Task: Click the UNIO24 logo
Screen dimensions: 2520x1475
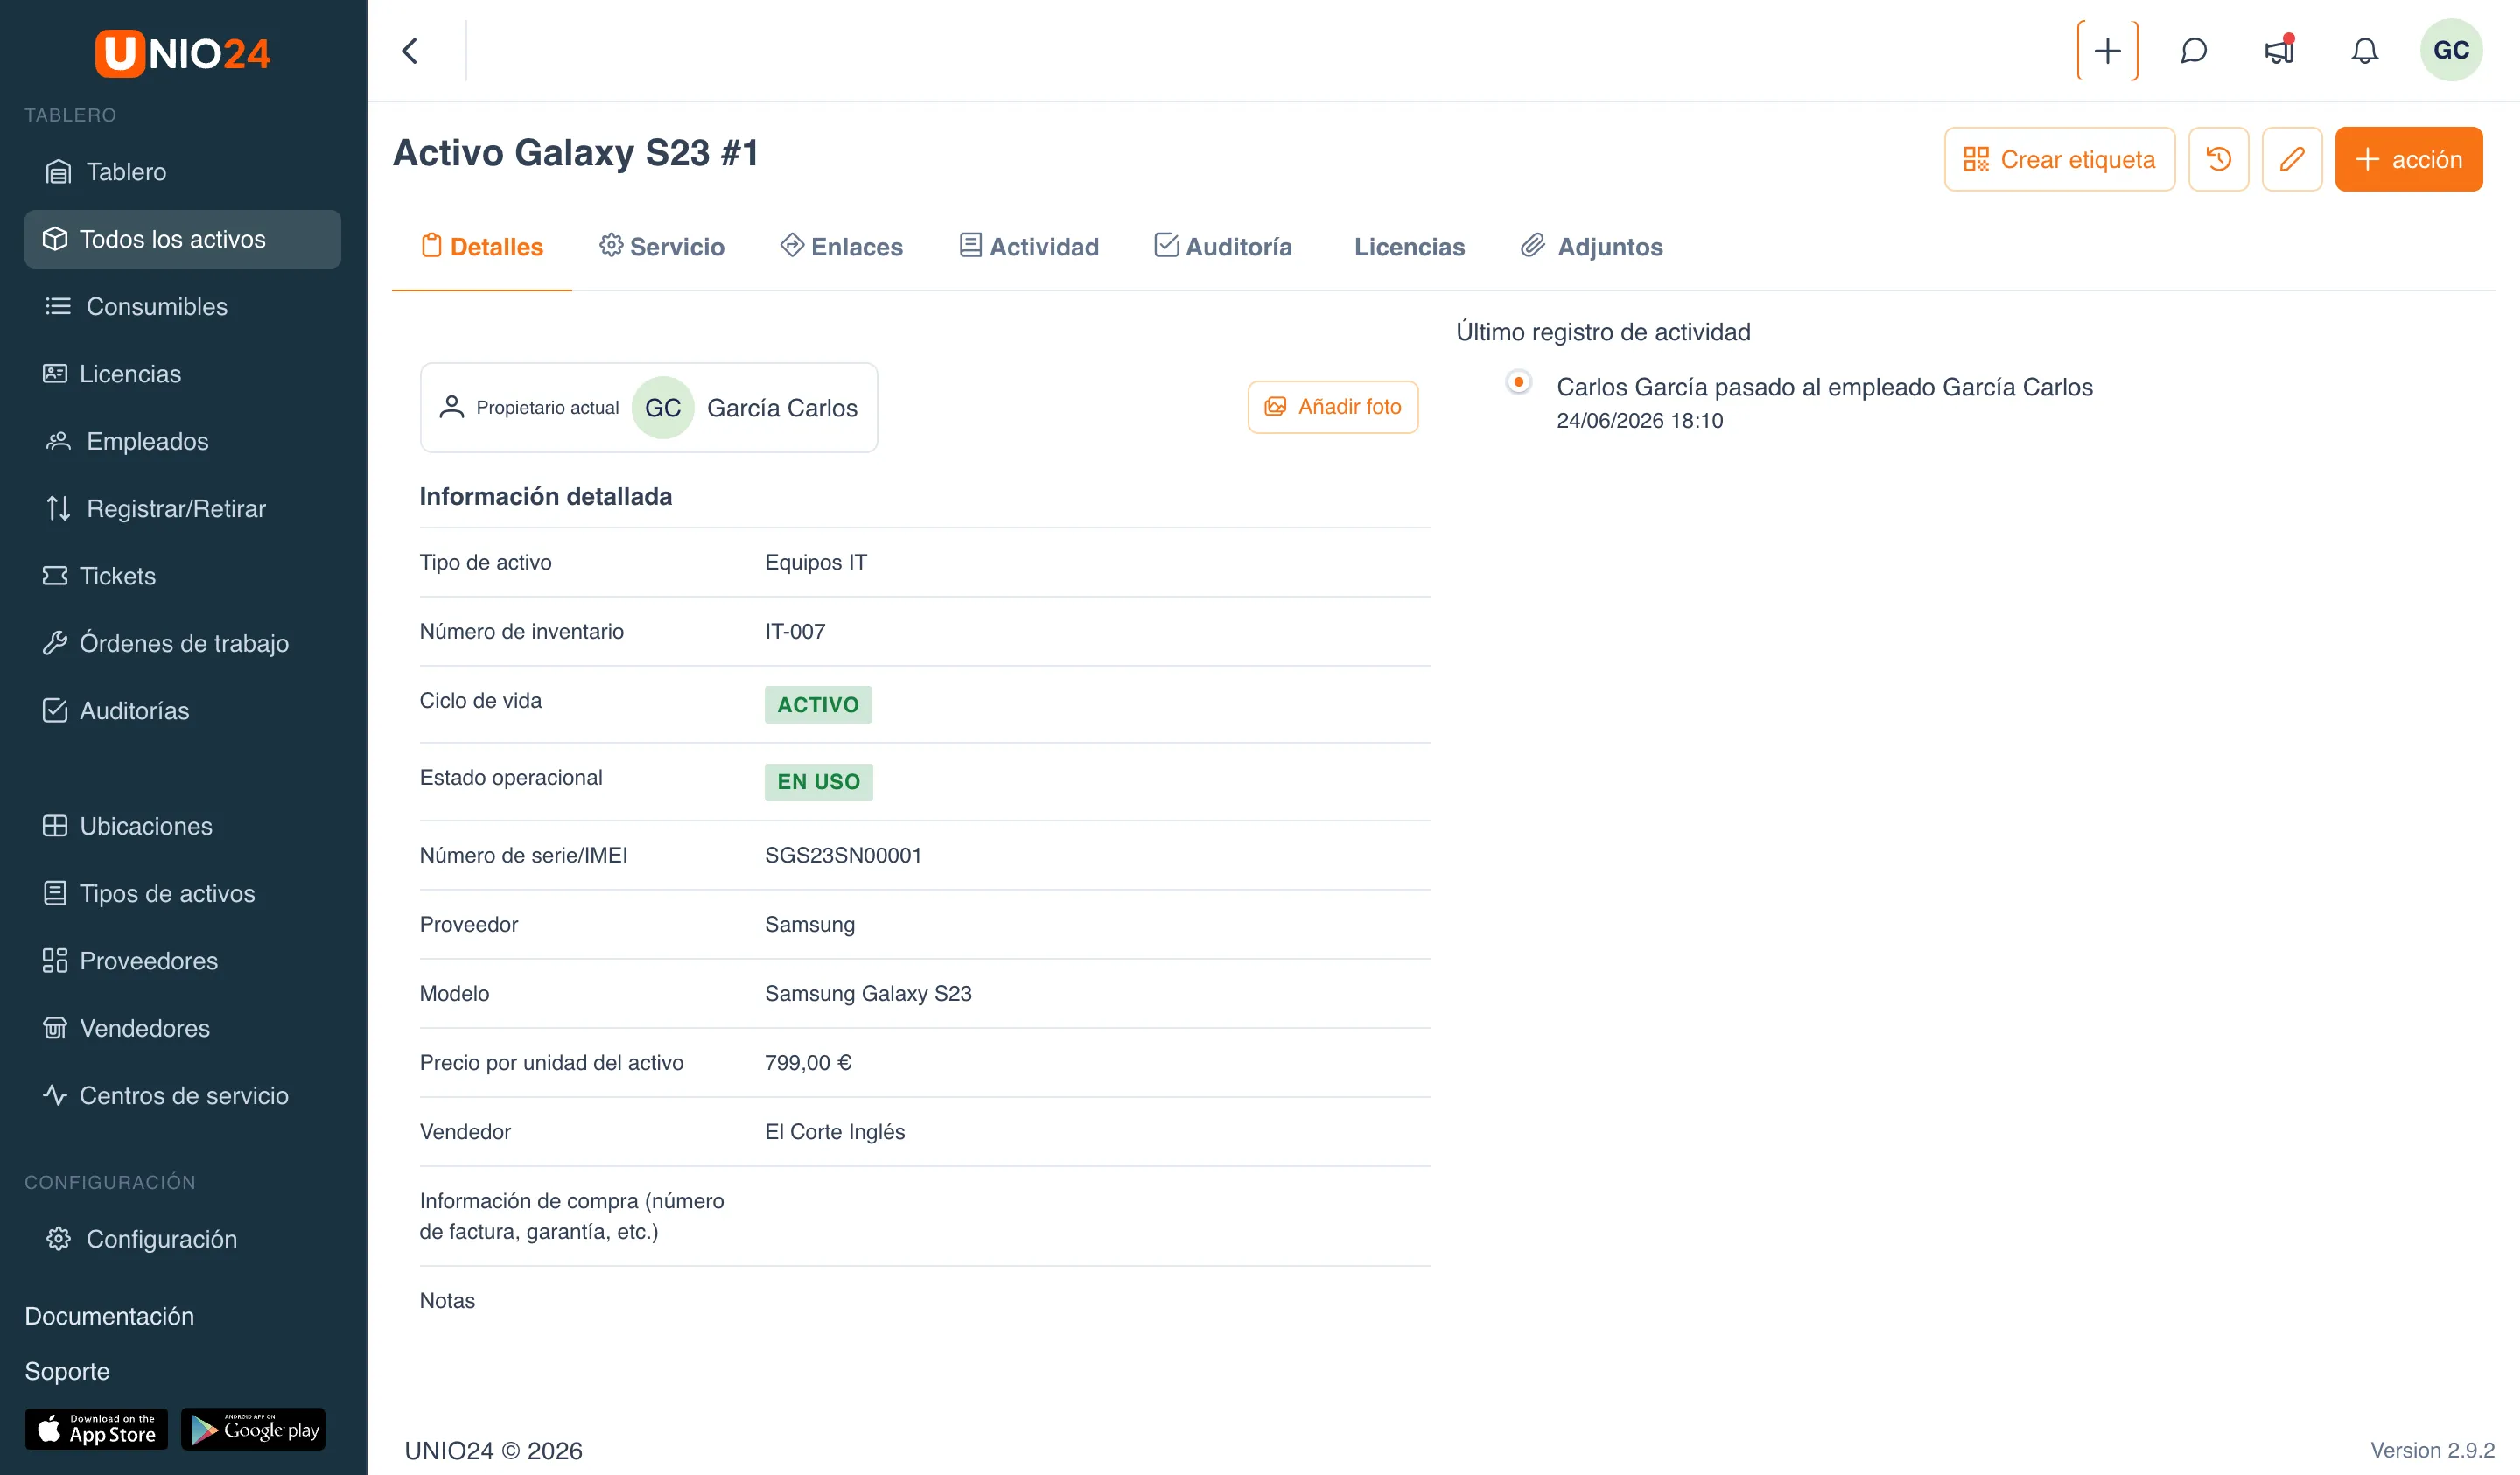Action: (x=183, y=53)
